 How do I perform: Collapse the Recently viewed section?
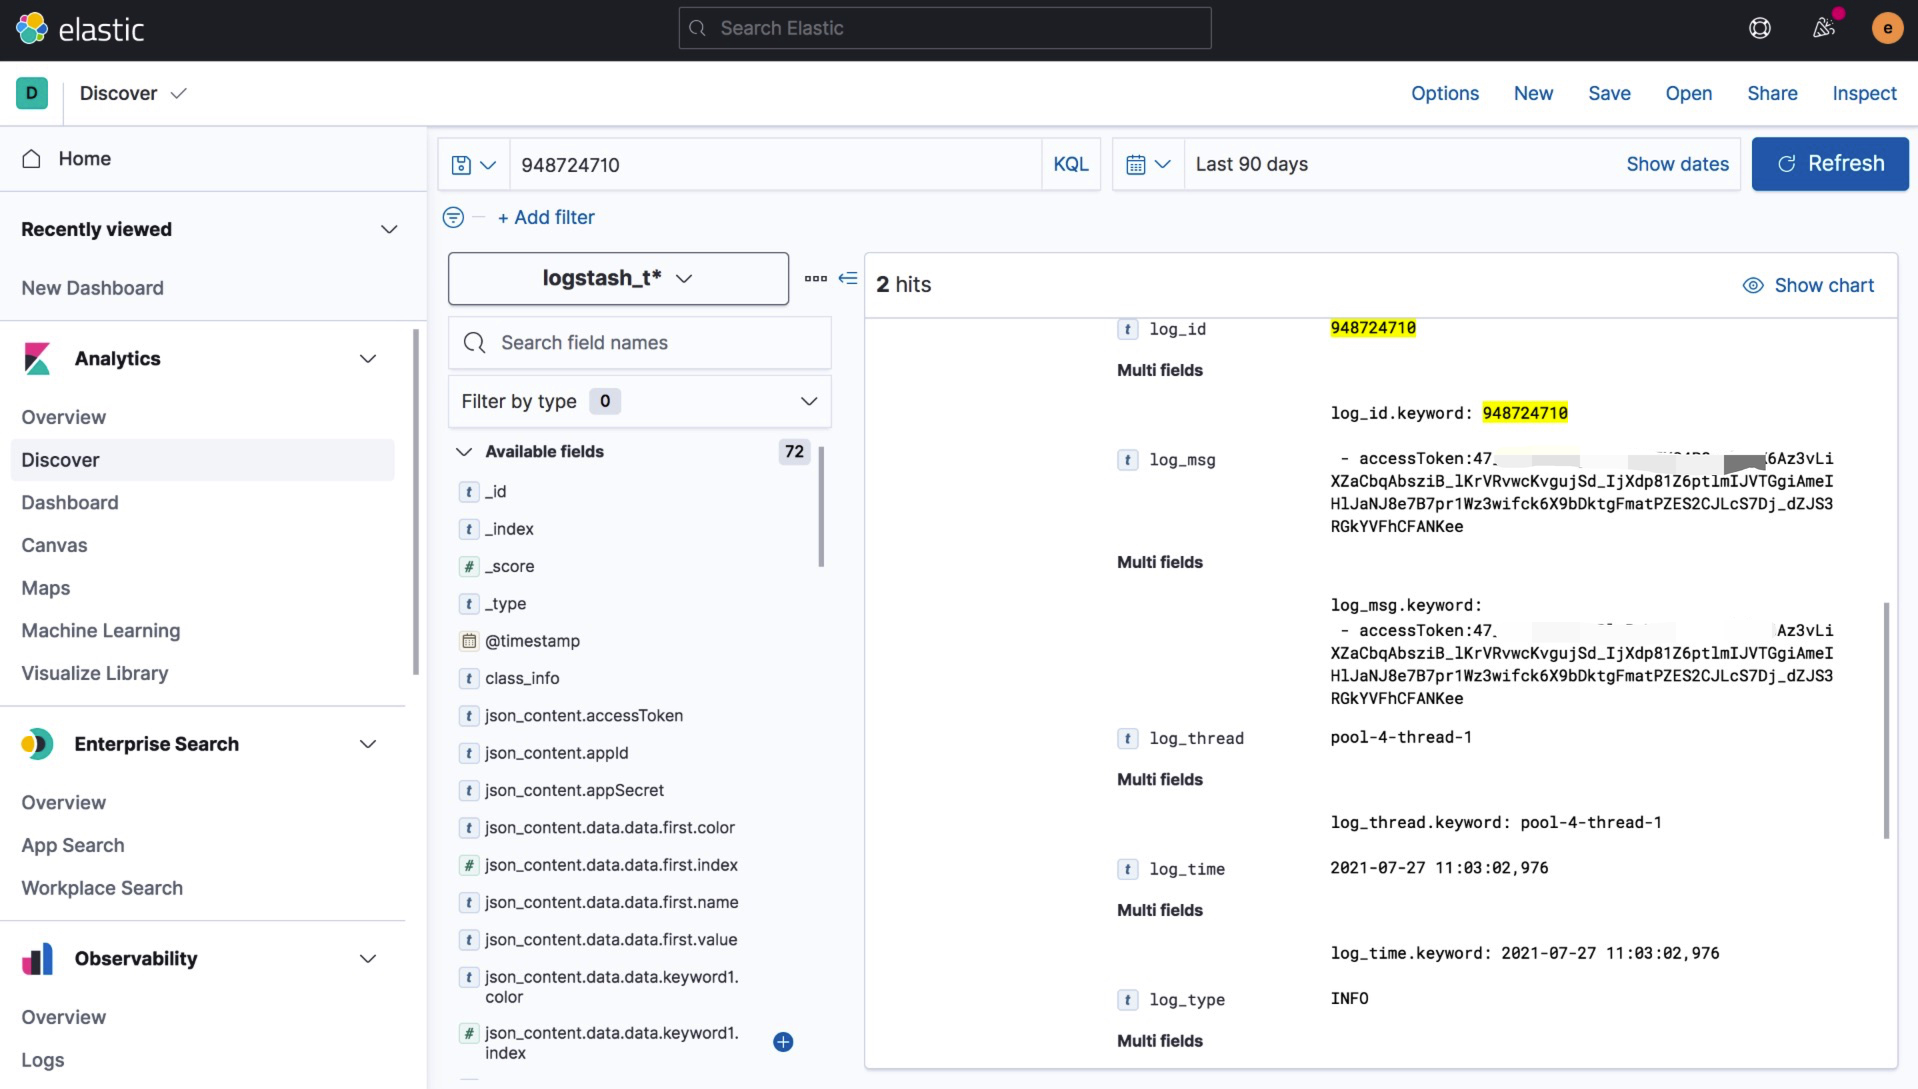[x=389, y=229]
